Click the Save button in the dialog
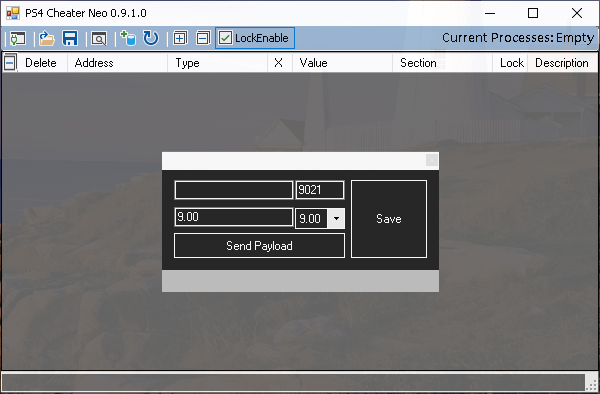The height and width of the screenshot is (394, 600). pyautogui.click(x=389, y=219)
